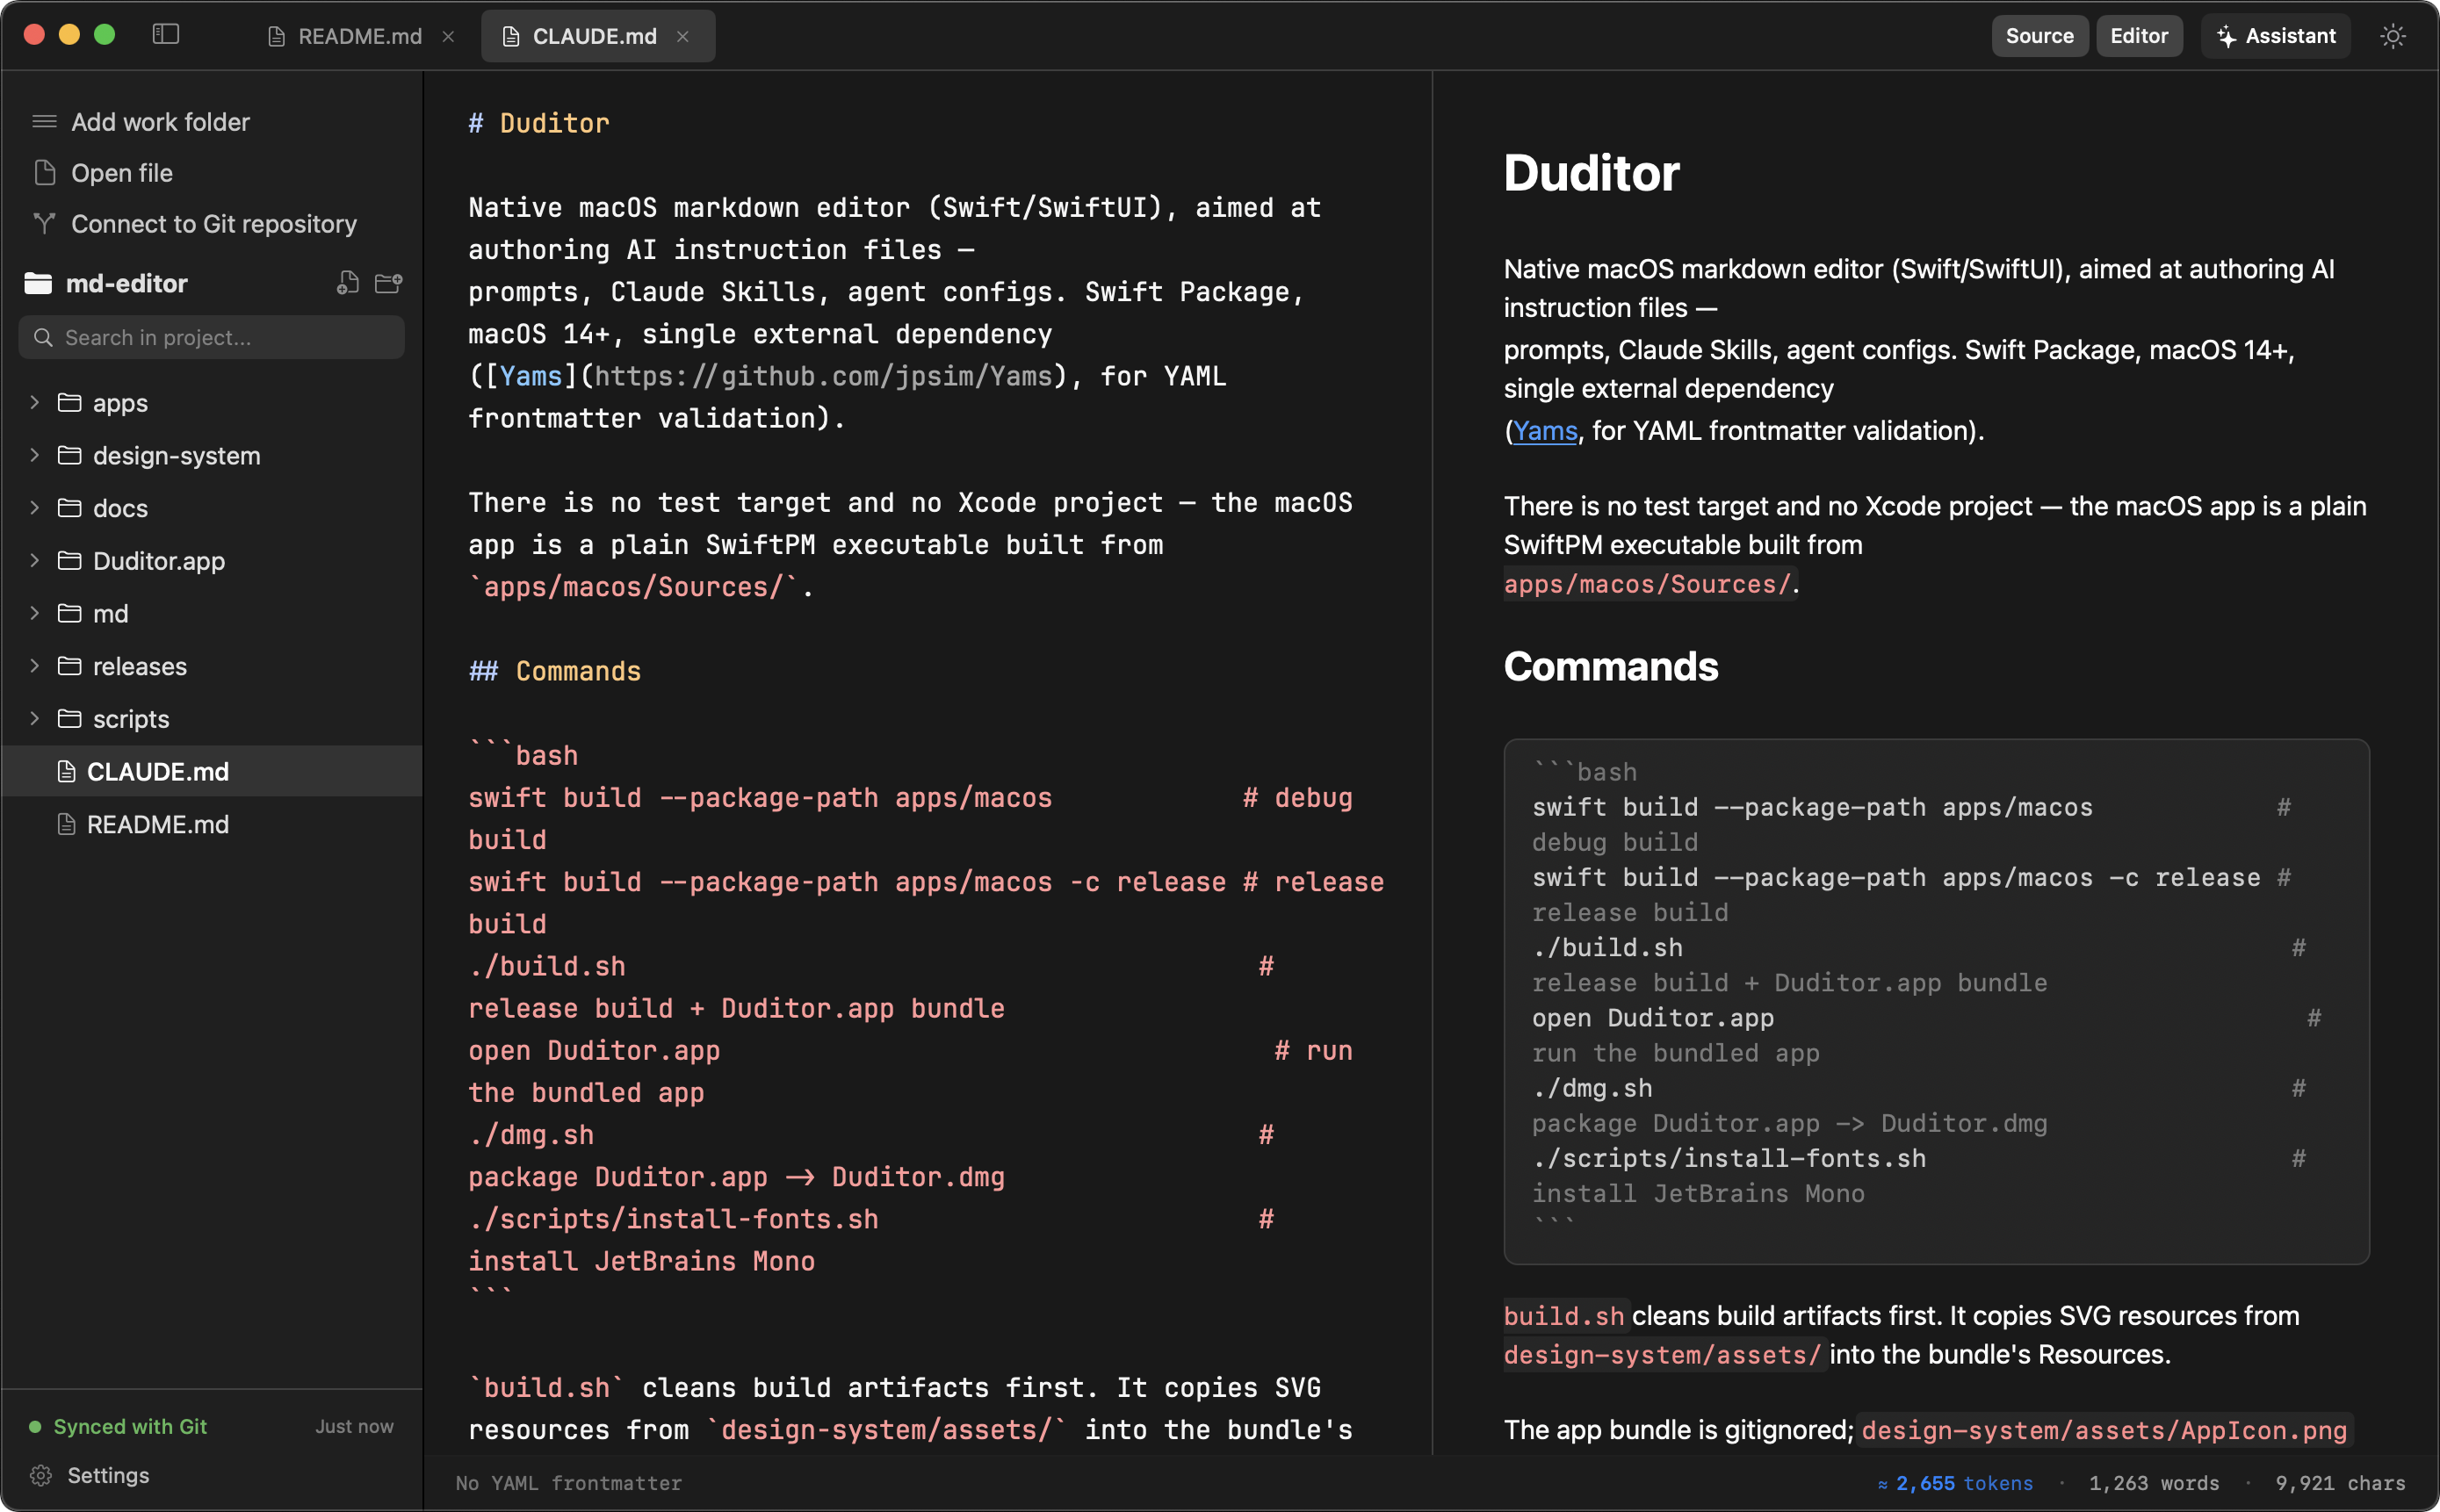Screen dimensions: 2440x1512
Task: Open the Assistant panel
Action: click(x=2275, y=36)
